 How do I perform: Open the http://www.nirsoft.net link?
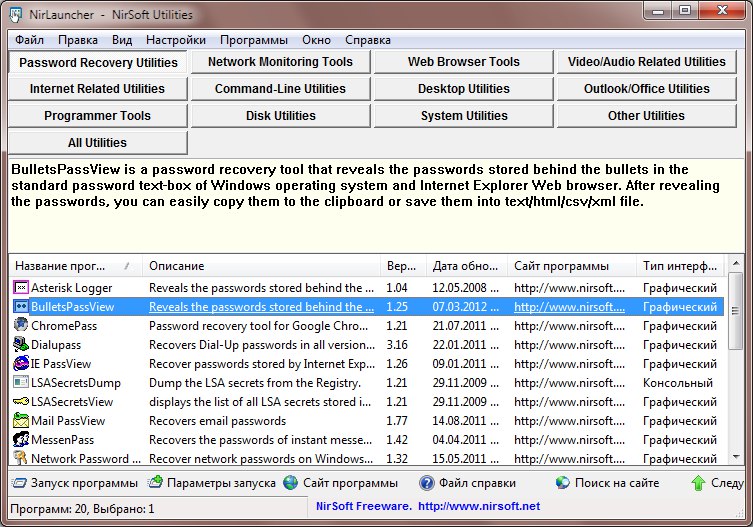pyautogui.click(x=479, y=506)
